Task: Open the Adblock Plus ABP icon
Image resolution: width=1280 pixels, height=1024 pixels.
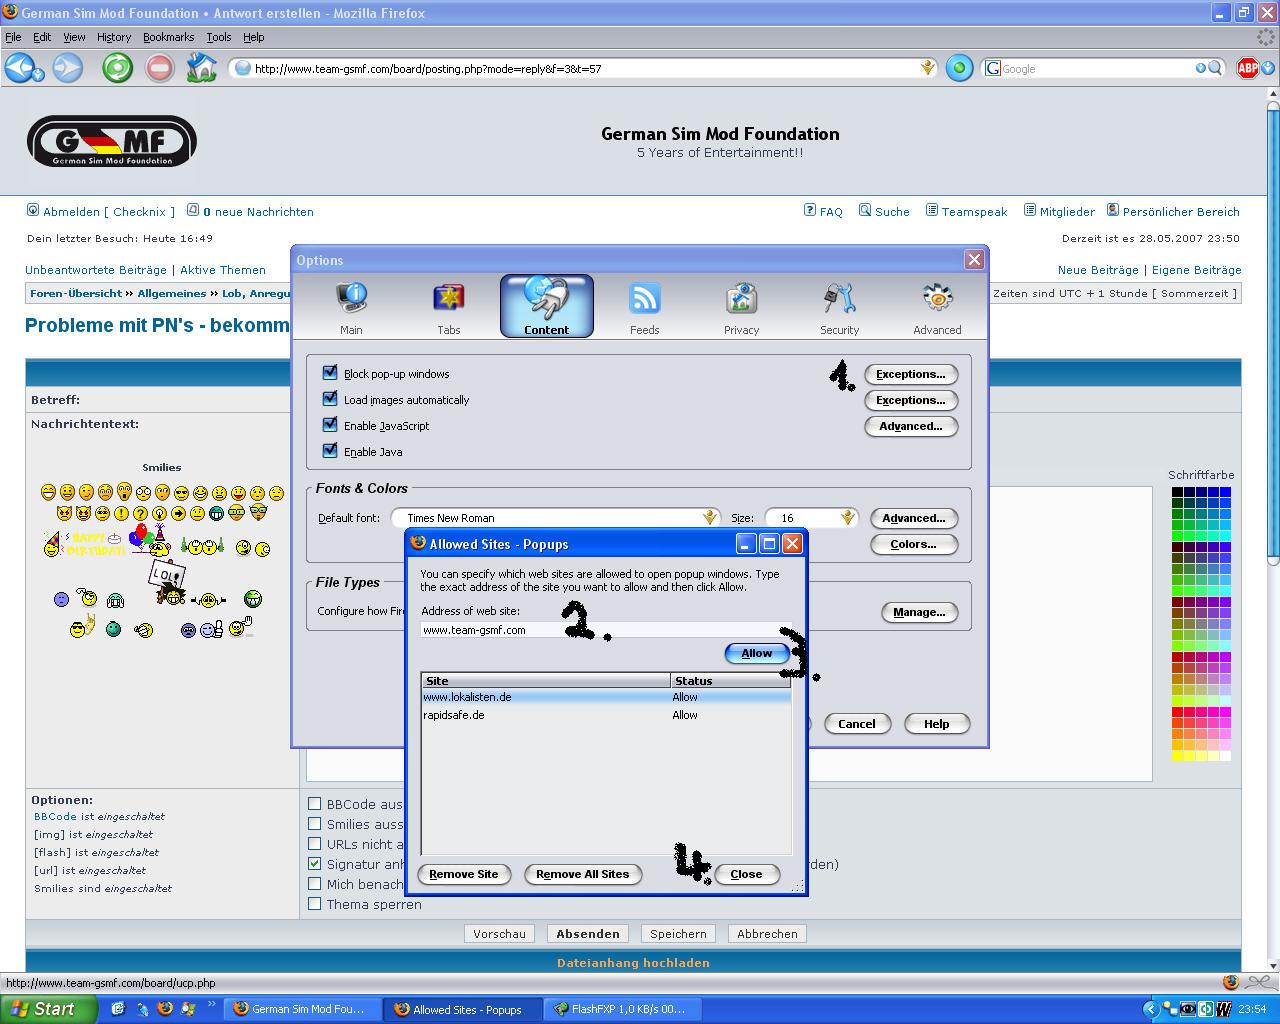Action: (x=1247, y=68)
